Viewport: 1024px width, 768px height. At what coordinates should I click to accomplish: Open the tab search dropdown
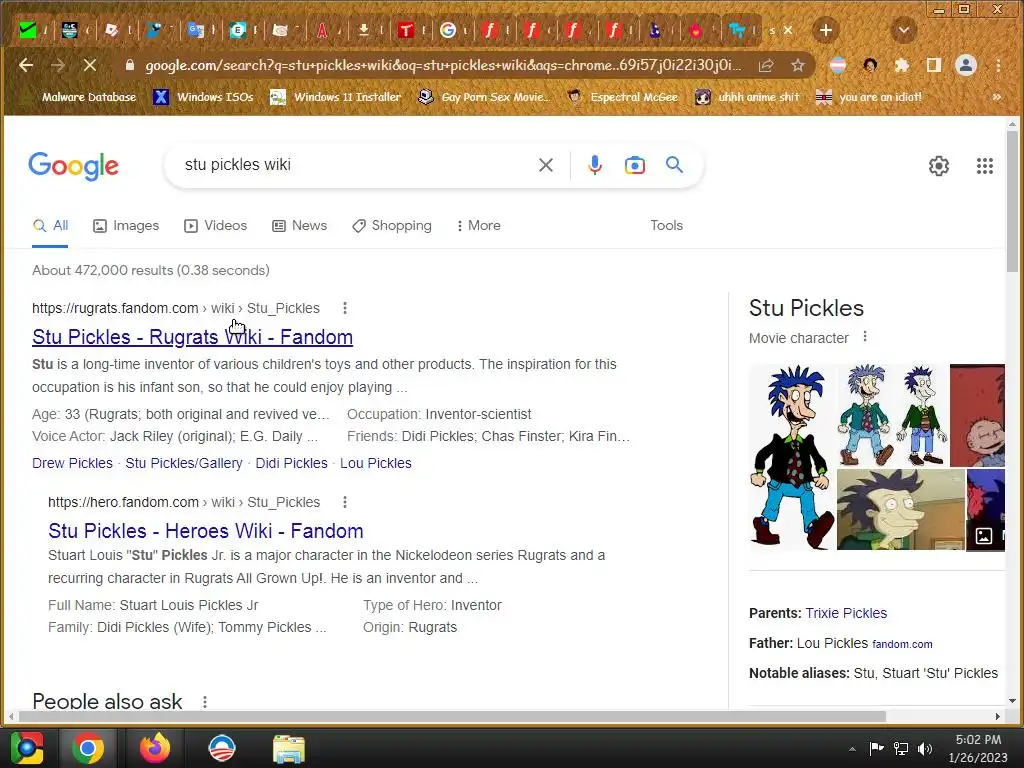904,30
